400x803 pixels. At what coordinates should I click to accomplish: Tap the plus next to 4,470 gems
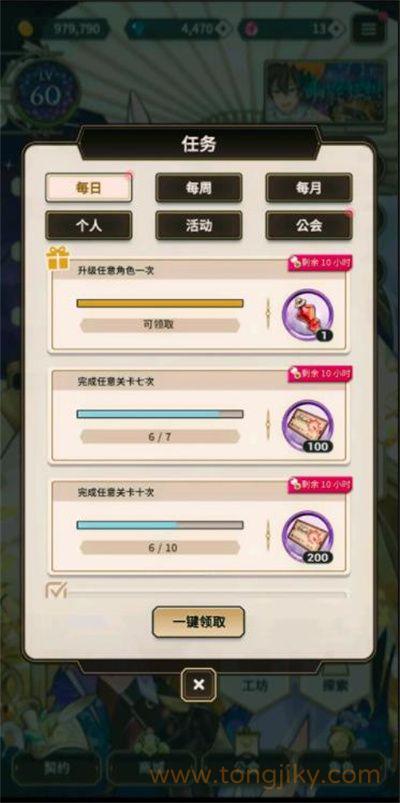tap(222, 29)
